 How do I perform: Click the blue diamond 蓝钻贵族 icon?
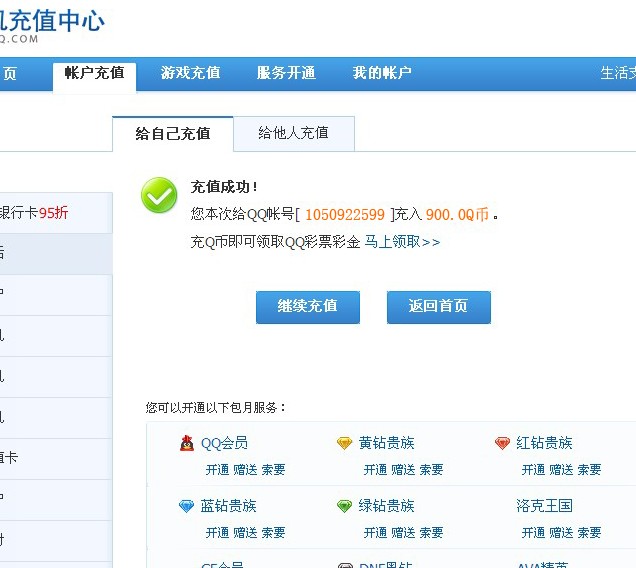coord(187,506)
